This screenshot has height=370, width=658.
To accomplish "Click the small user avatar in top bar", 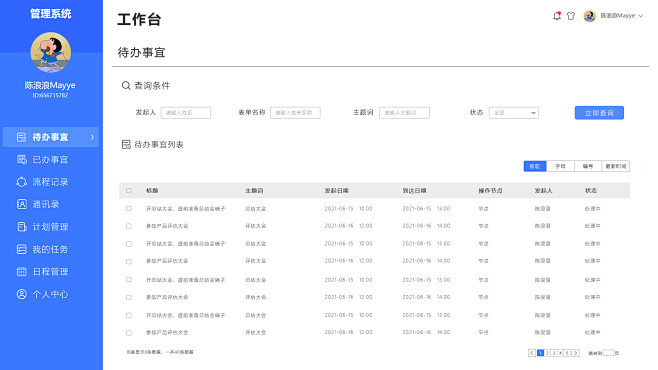I will [x=590, y=16].
